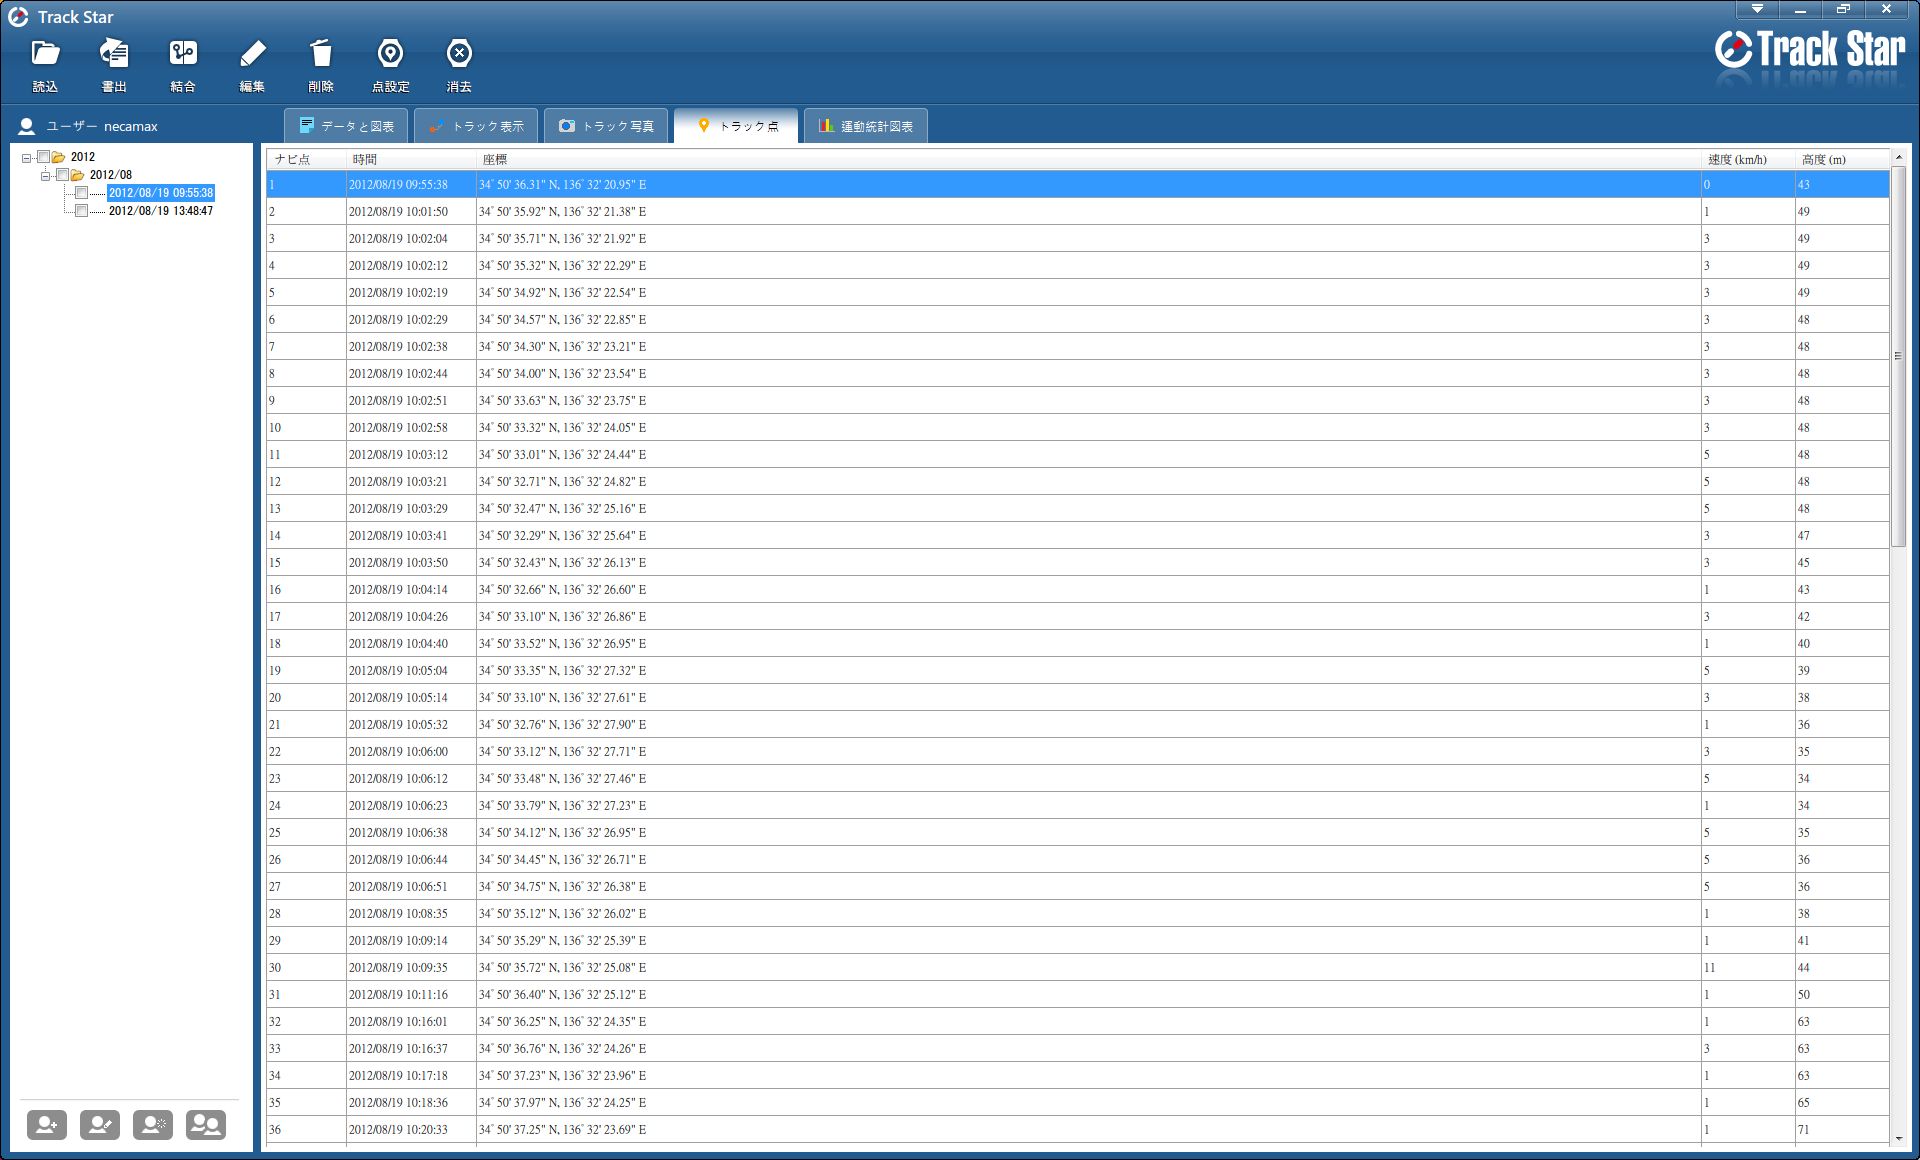Screen dimensions: 1920x1160
Task: Open the 編集 (edit) pencil tool
Action: [x=252, y=54]
